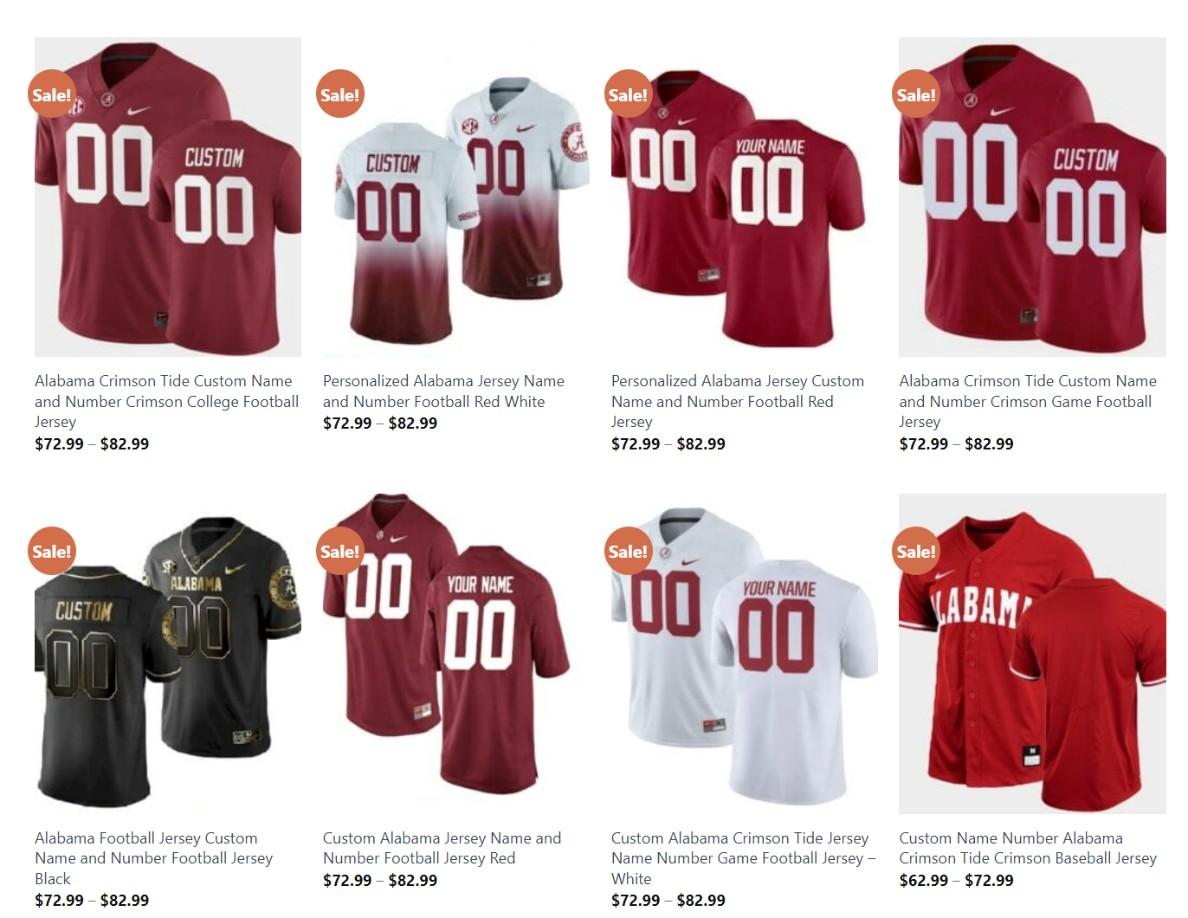Open Custom Alabama Crimson Tide Game Jersey White title
Viewport: 1188px width, 918px height.
click(743, 858)
